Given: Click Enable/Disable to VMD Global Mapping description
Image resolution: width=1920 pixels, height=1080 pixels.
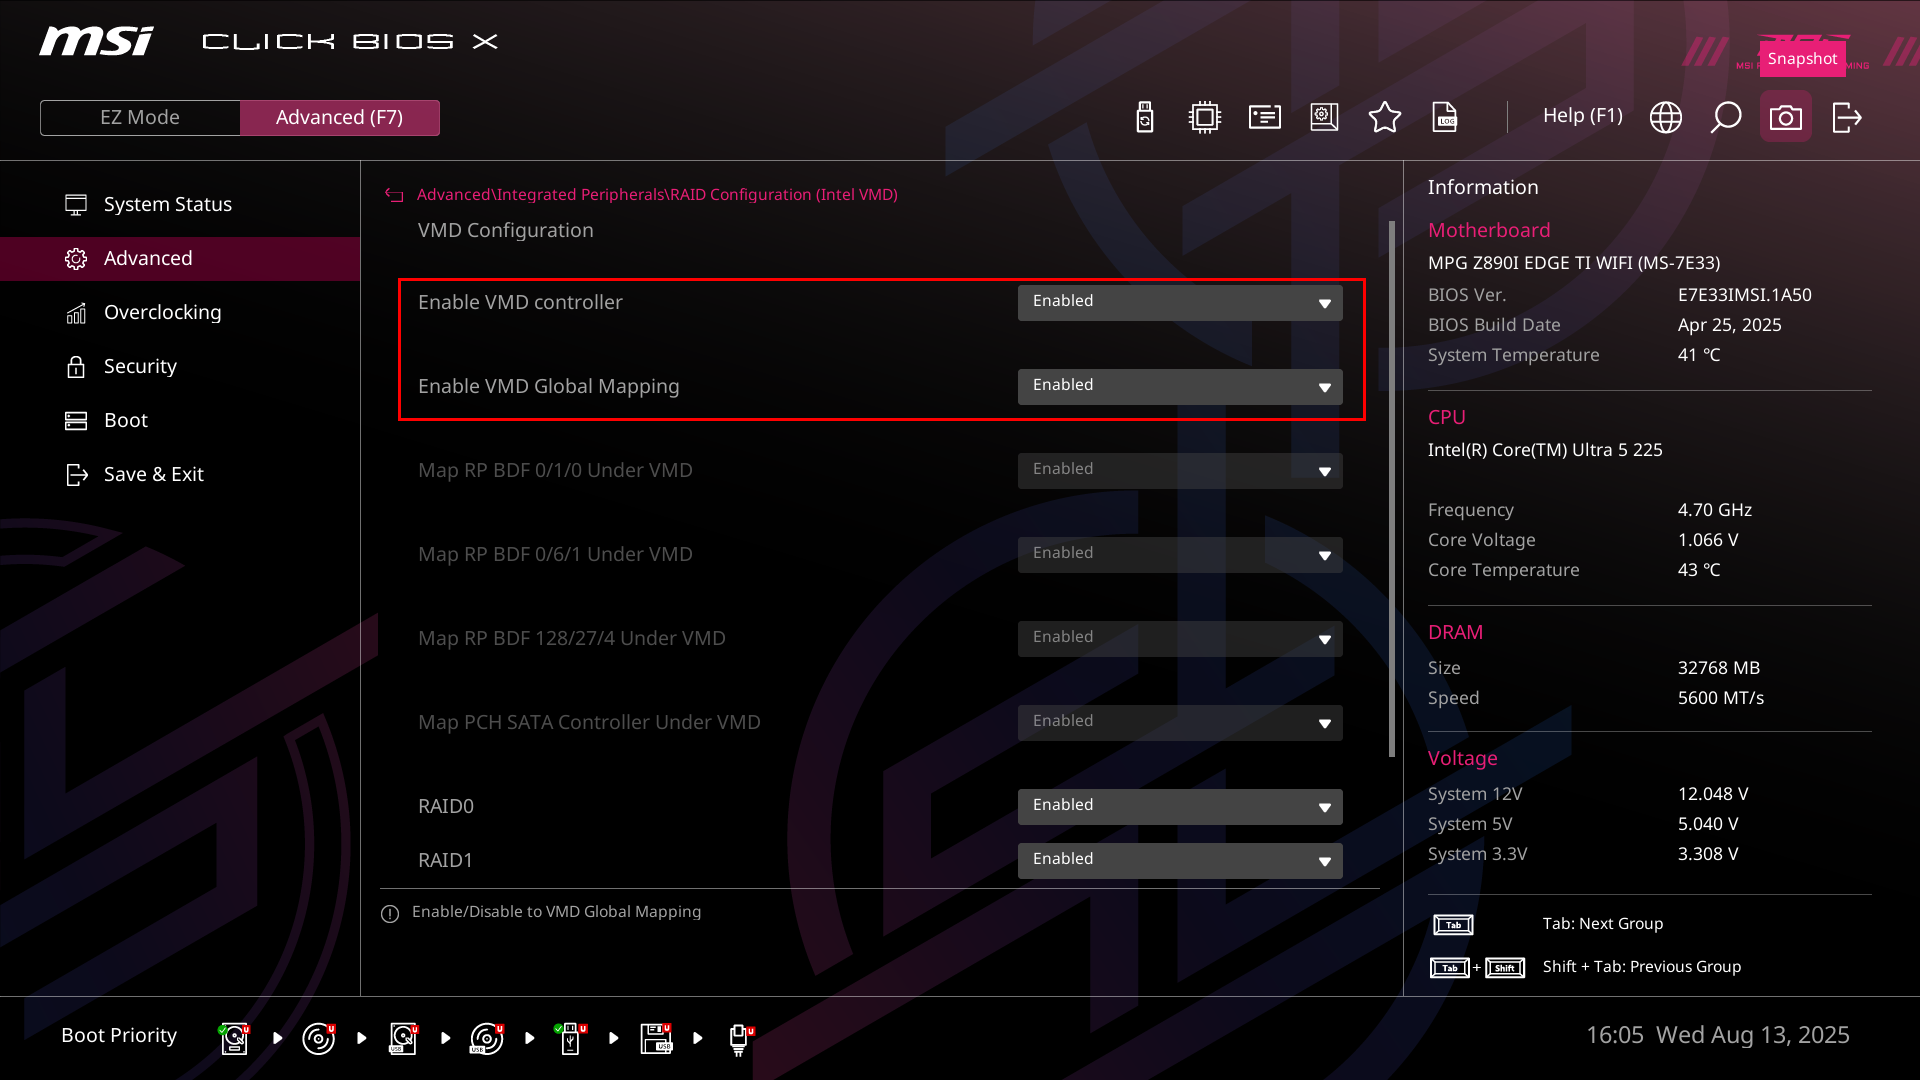Looking at the screenshot, I should 556,912.
